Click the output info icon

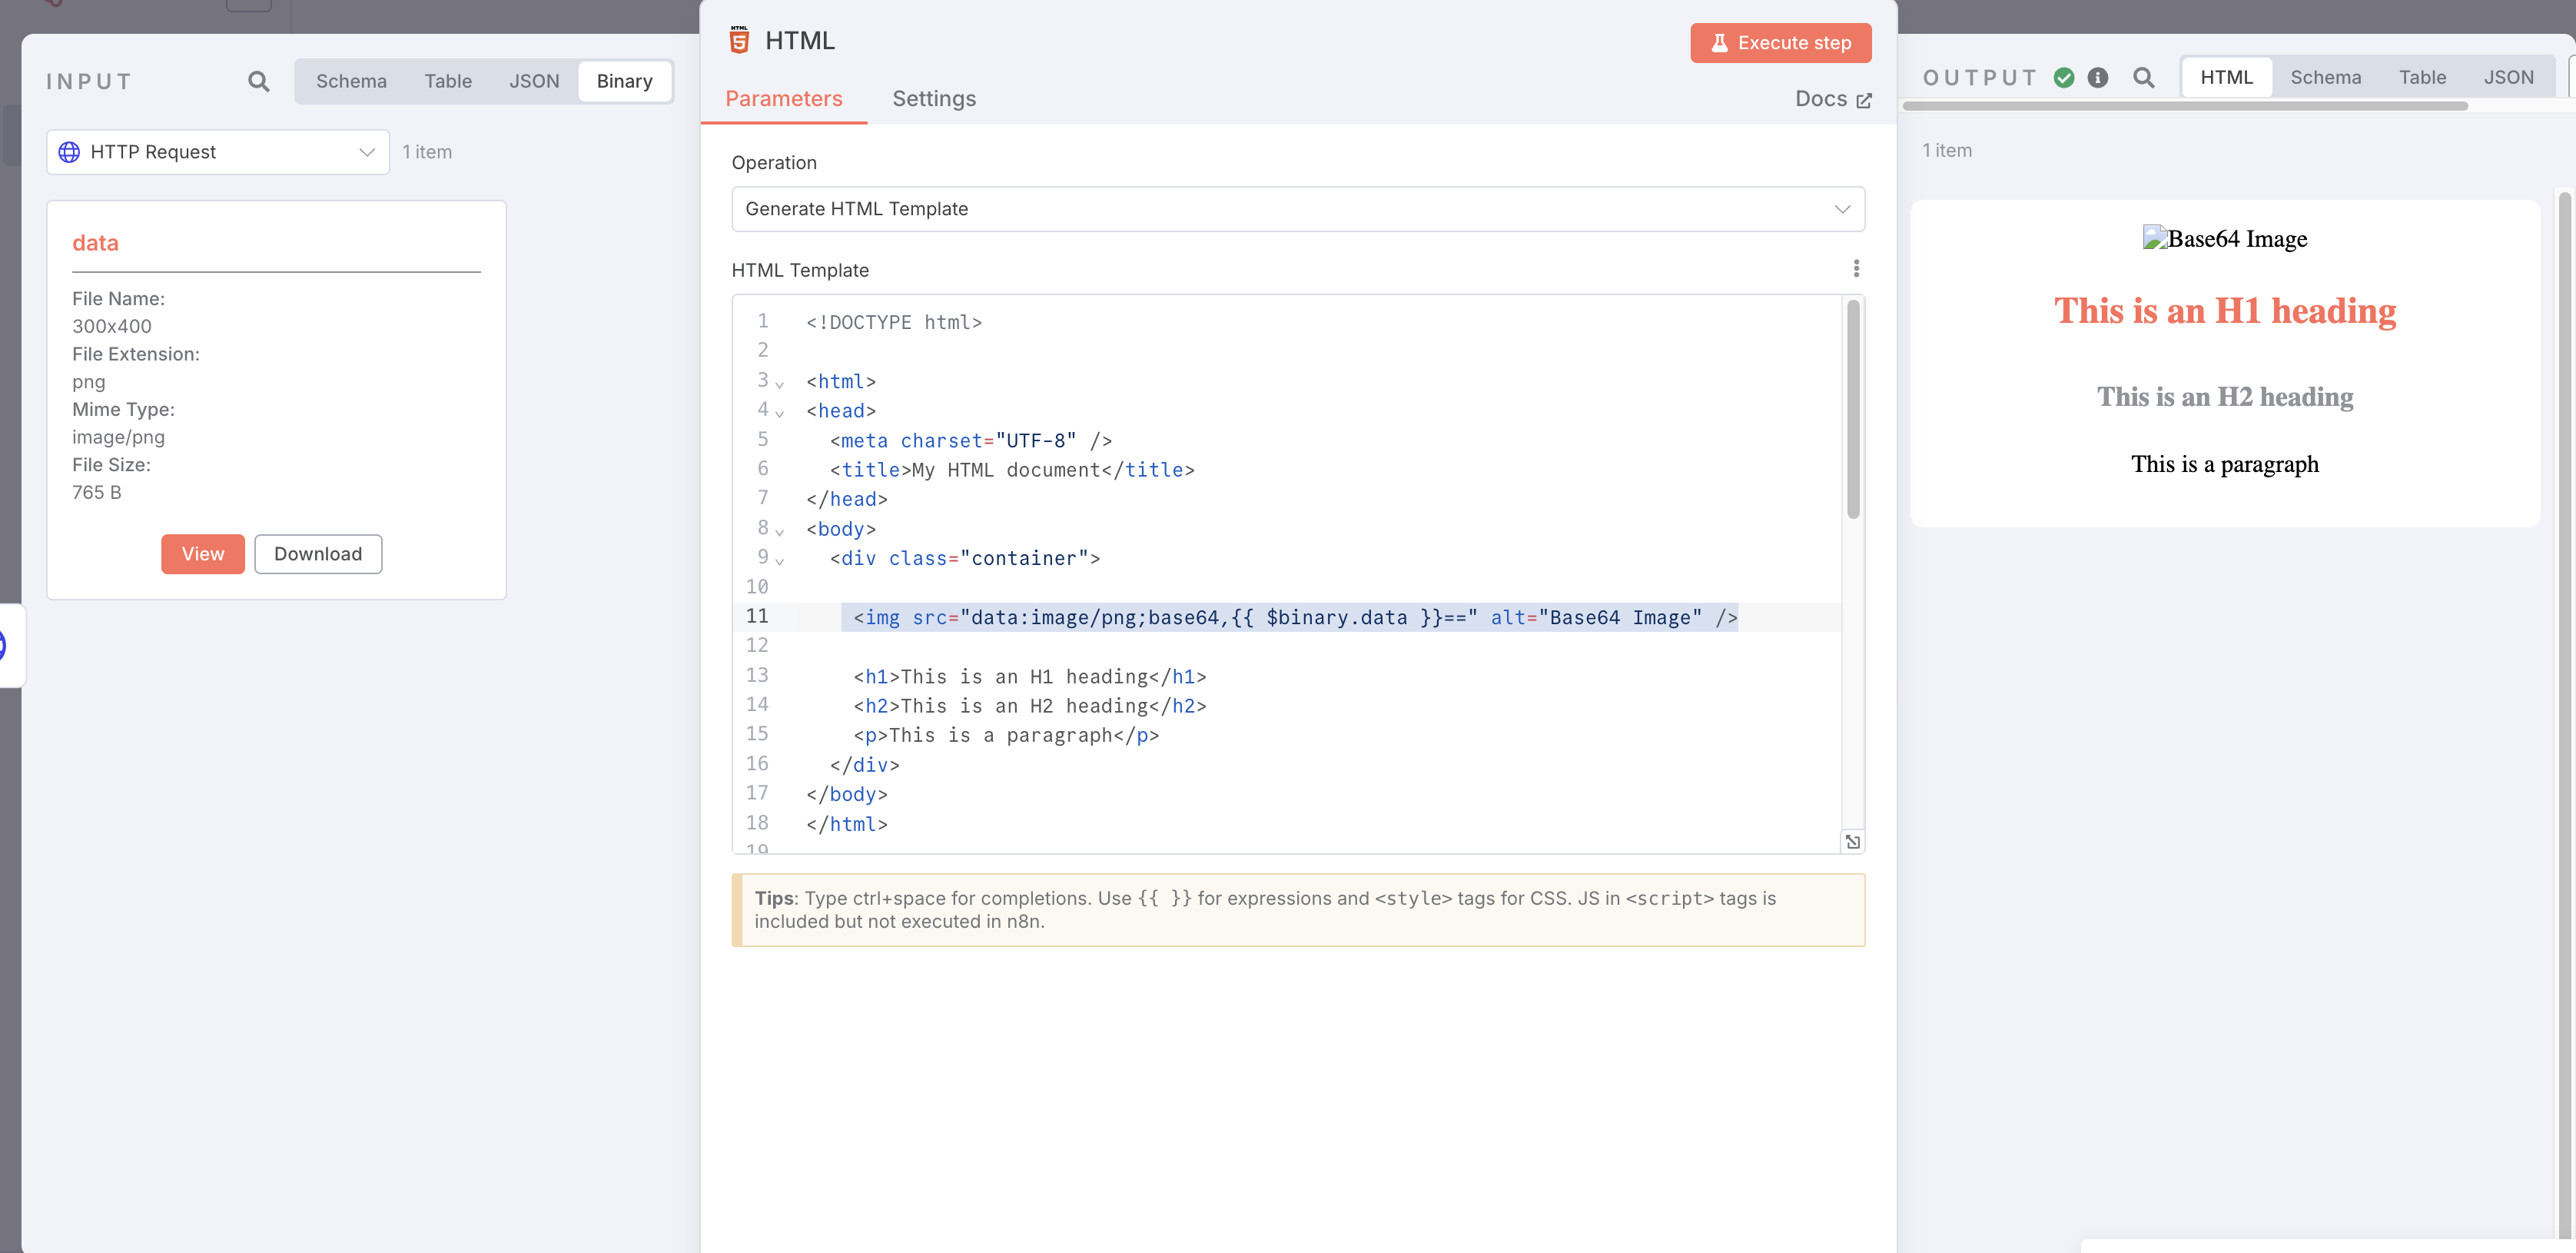pyautogui.click(x=2098, y=77)
